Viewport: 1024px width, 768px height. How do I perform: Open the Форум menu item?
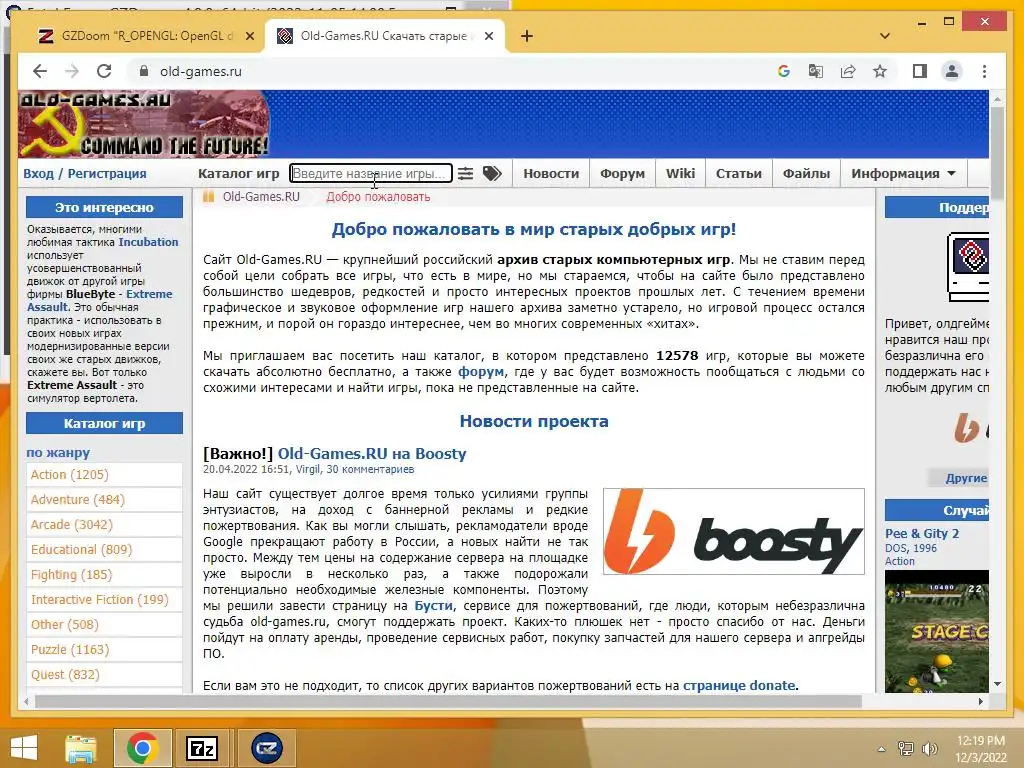(x=622, y=174)
